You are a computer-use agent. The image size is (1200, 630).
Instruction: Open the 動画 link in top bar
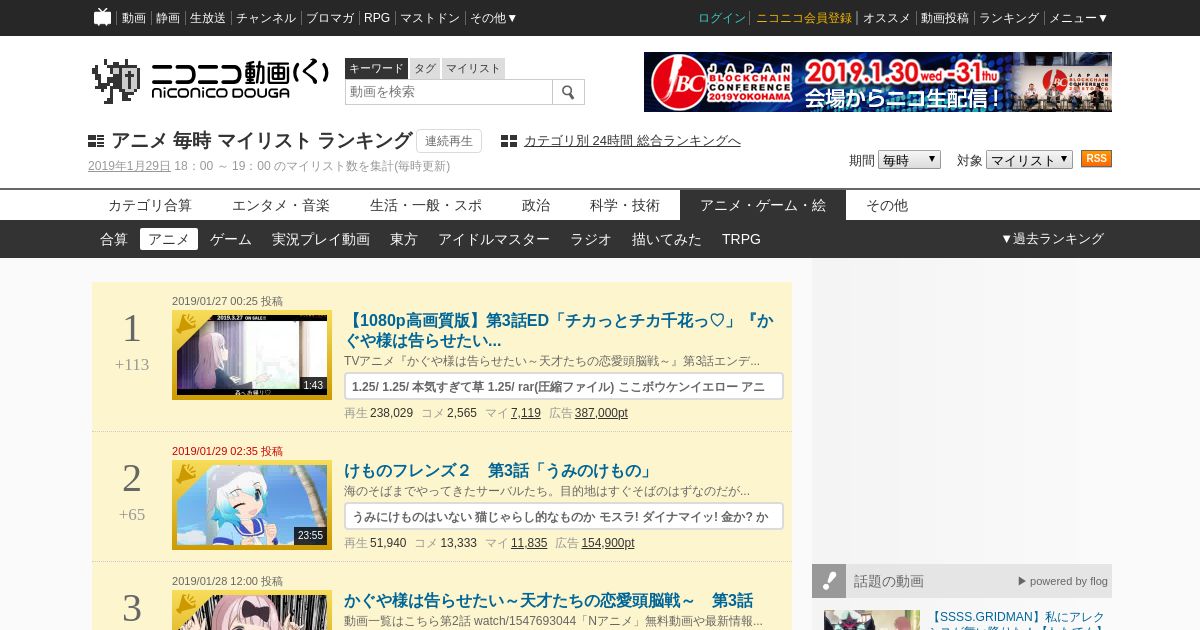[x=134, y=18]
